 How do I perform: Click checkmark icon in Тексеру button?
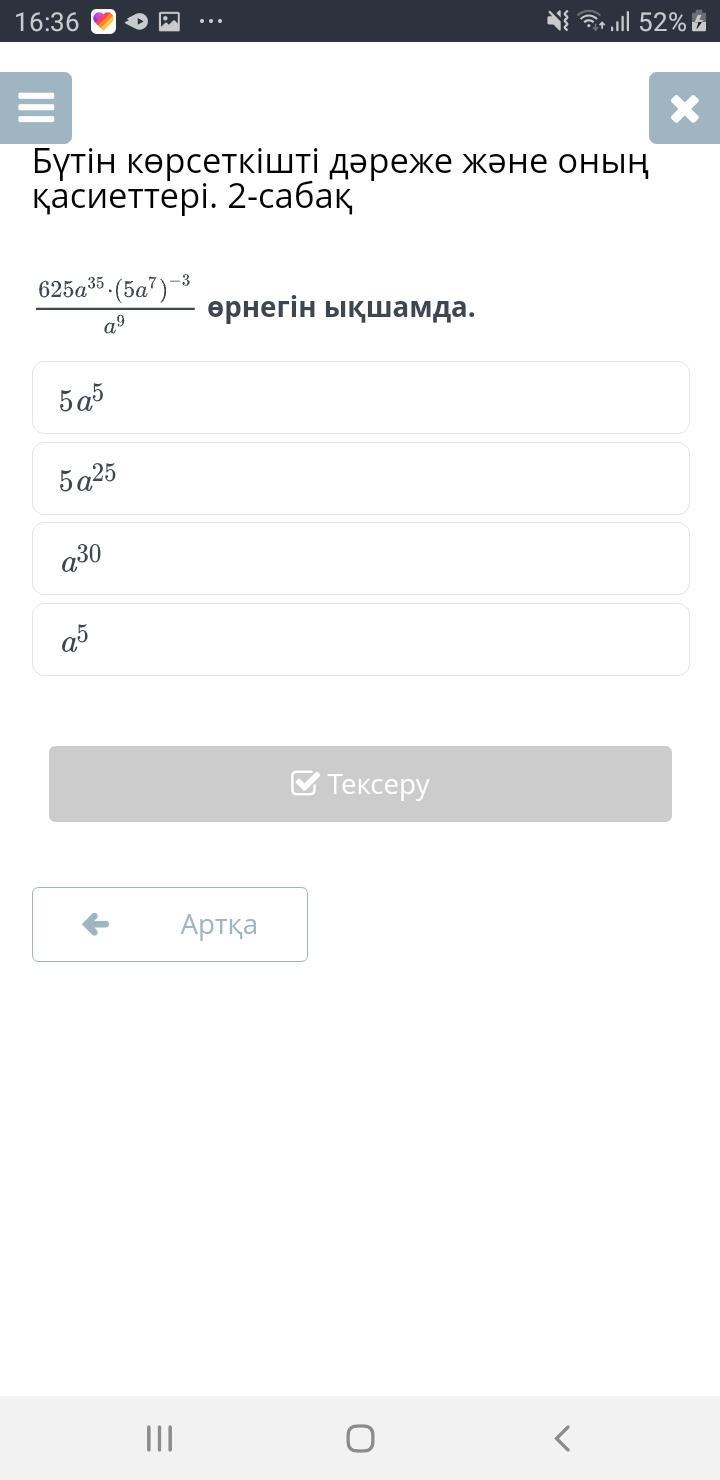(305, 783)
